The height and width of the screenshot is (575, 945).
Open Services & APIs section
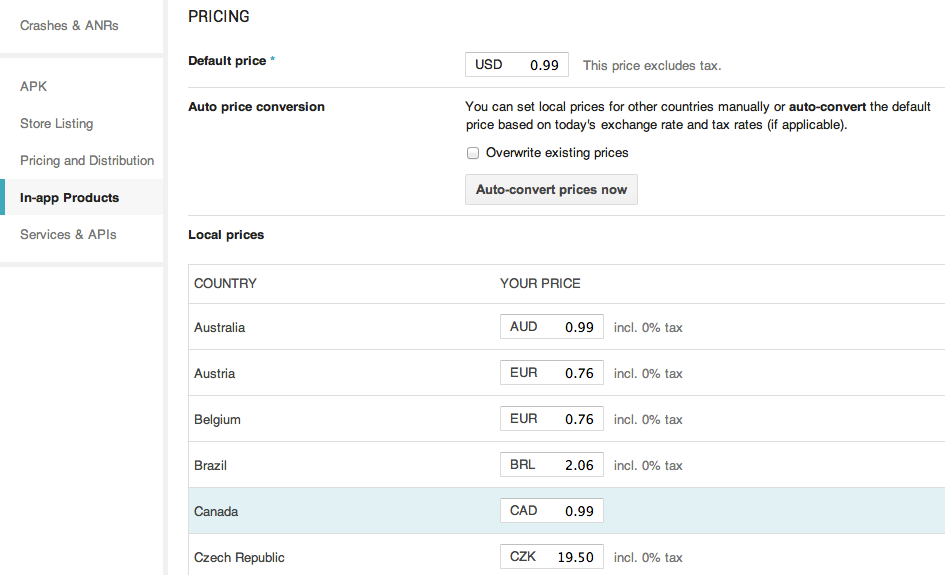click(x=68, y=235)
